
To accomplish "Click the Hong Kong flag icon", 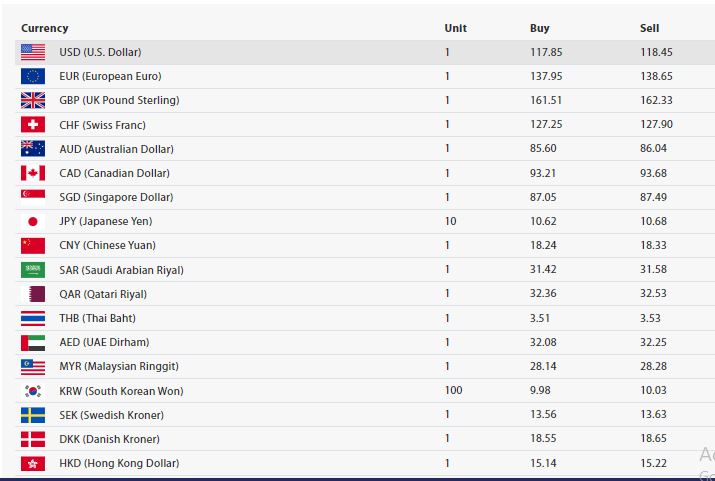I will 33,463.
